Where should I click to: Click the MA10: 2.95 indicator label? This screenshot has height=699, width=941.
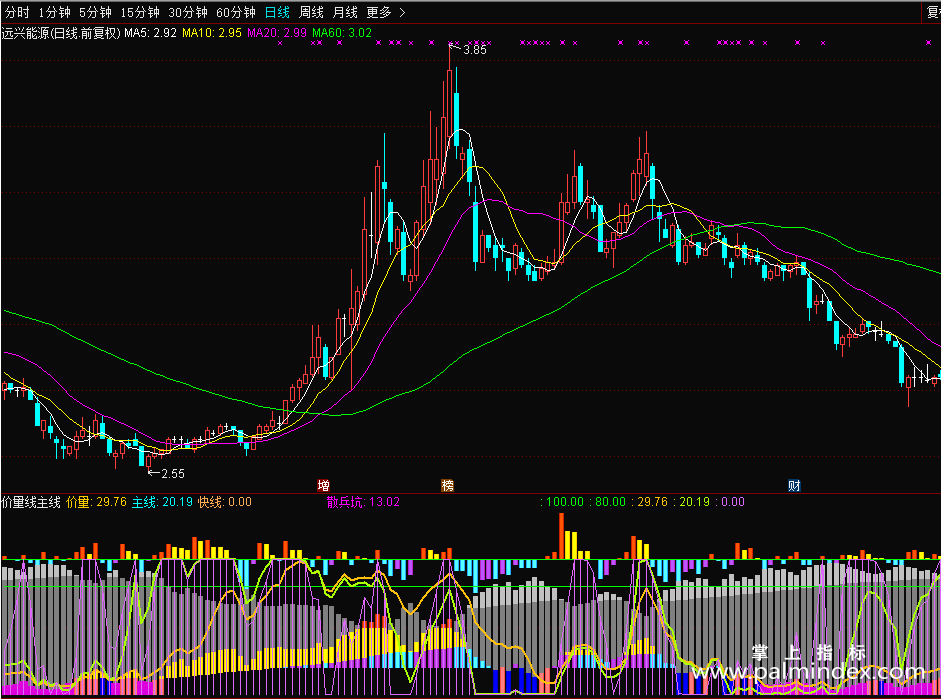coord(212,33)
